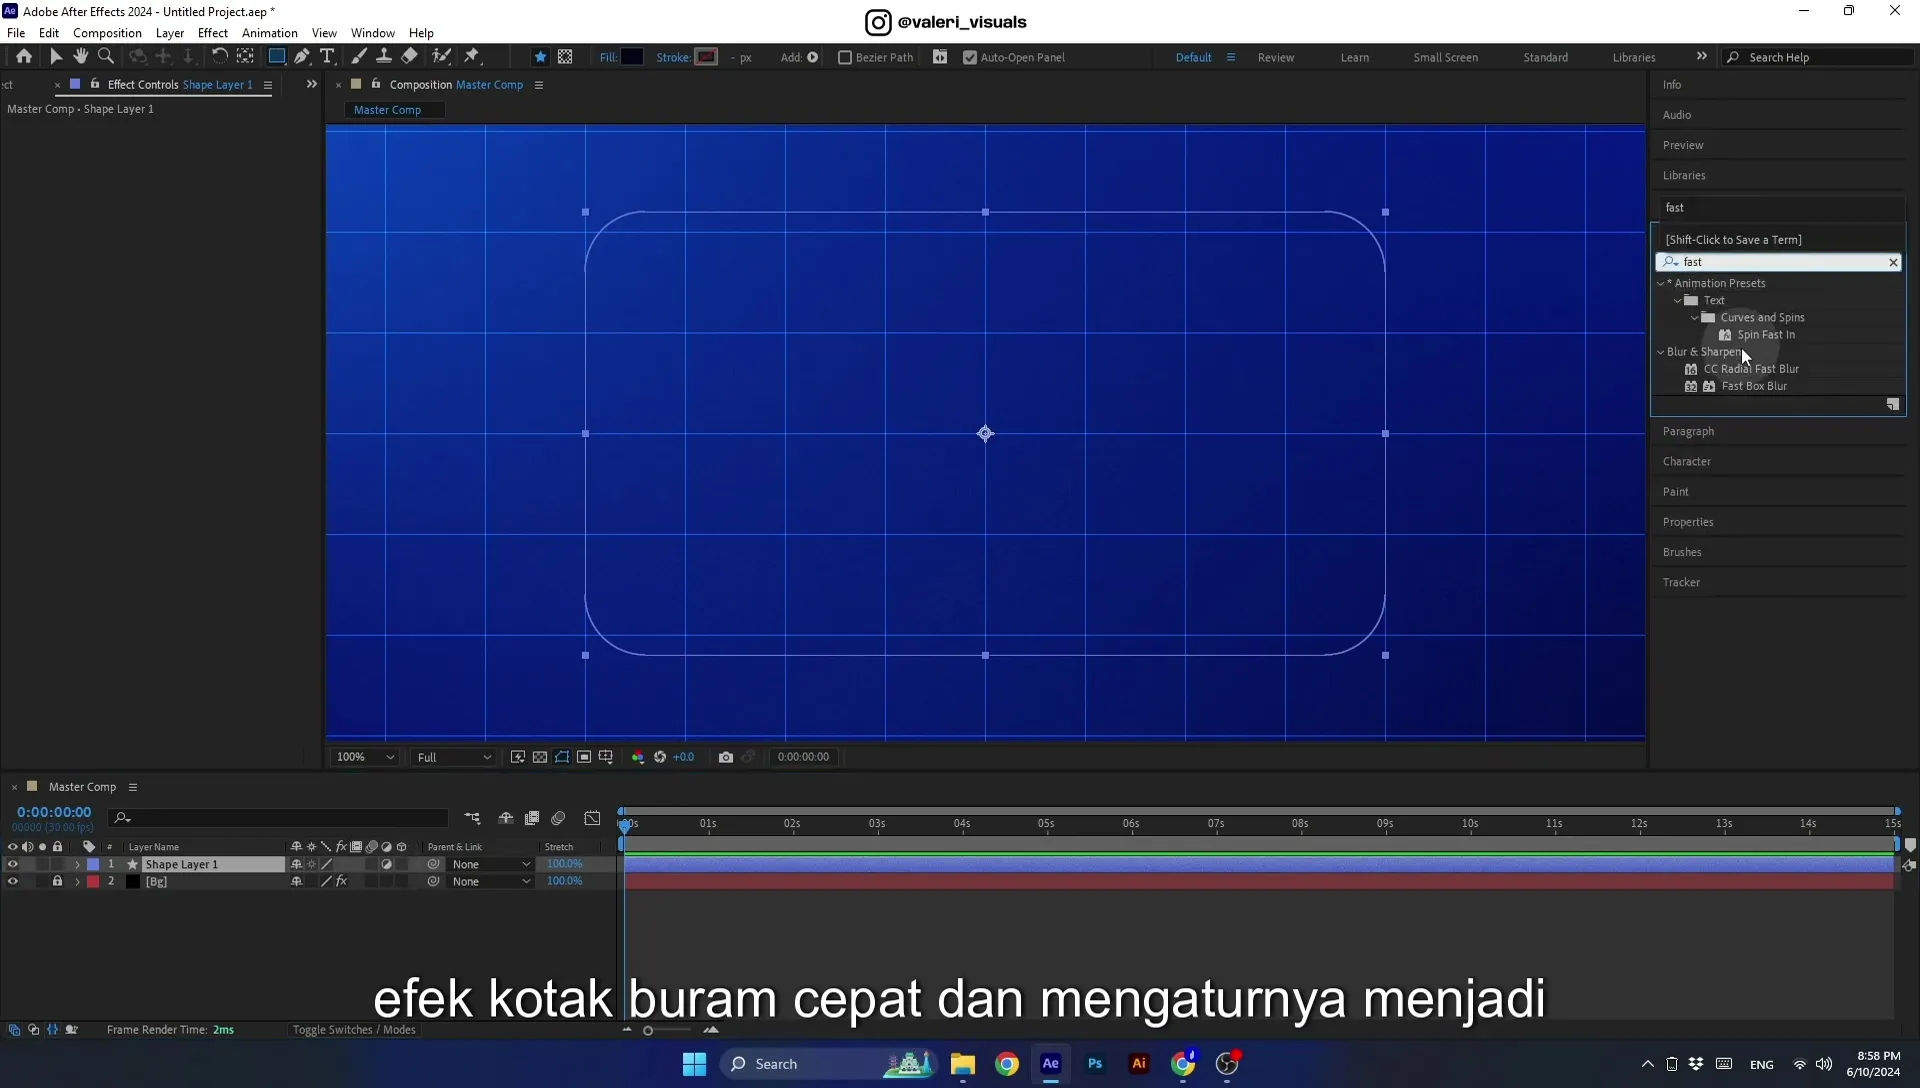Select the Pen tool

click(x=302, y=57)
